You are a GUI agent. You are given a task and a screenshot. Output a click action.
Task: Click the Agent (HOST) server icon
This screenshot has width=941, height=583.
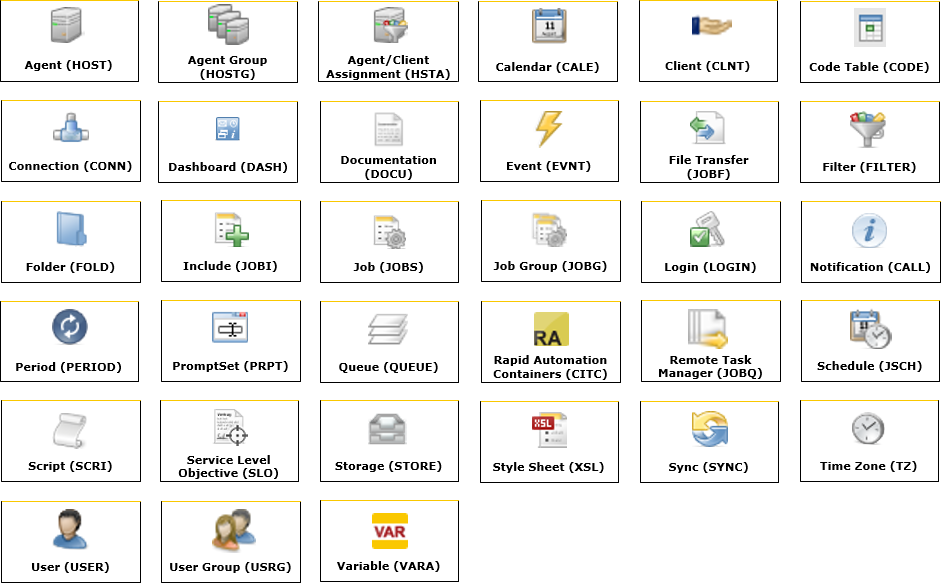click(x=68, y=26)
